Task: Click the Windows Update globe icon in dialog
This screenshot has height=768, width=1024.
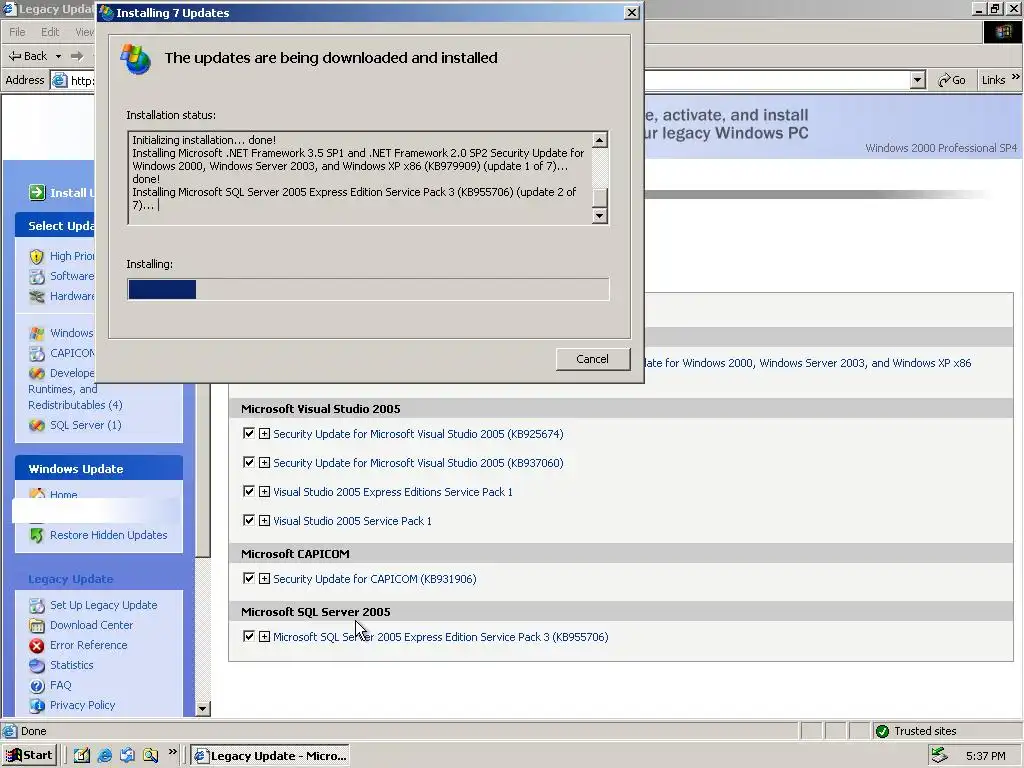Action: [136, 59]
